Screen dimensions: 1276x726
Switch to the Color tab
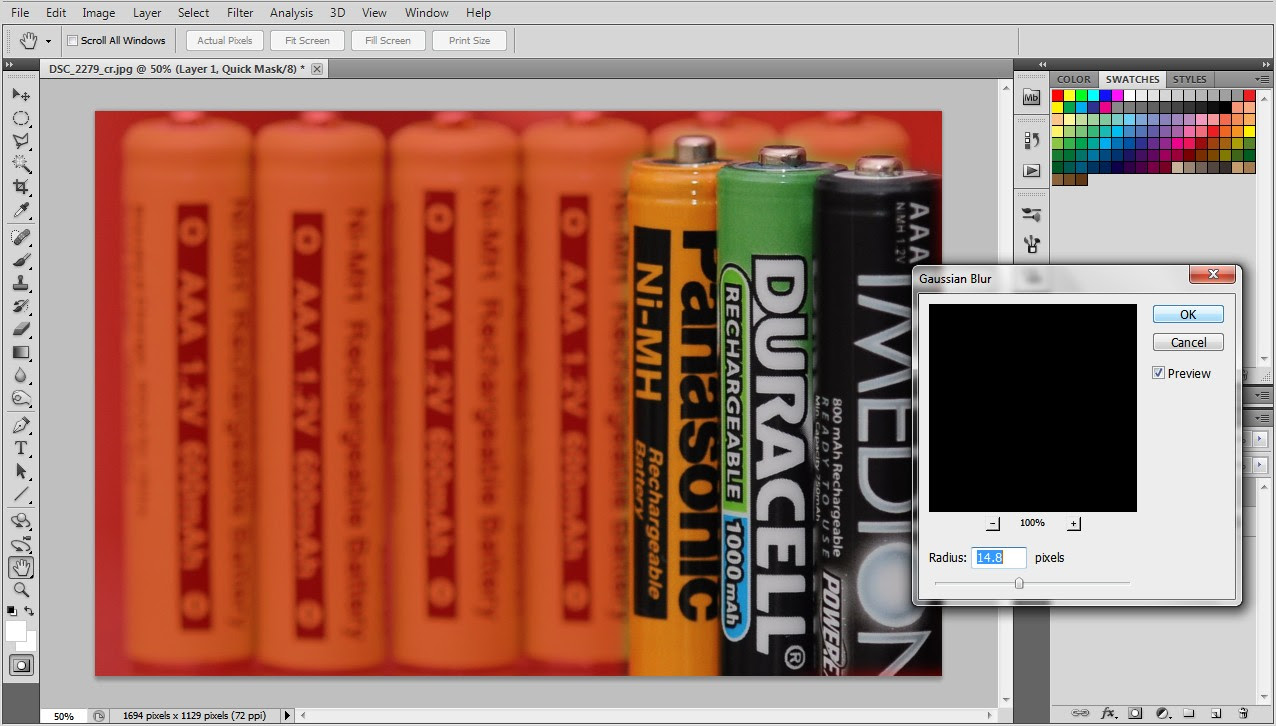tap(1074, 79)
